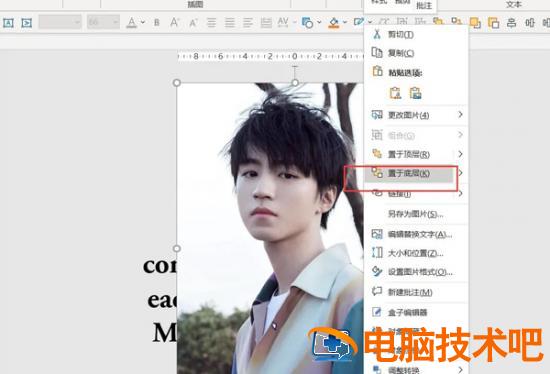Open the font name combo box
The width and height of the screenshot is (550, 374).
pos(60,22)
